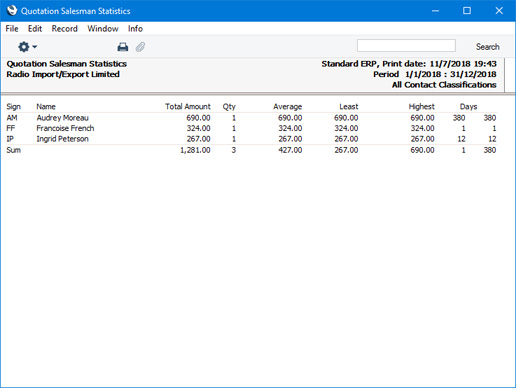Screen dimensions: 516x388
Task: Click sign code AM
Action: click(12, 118)
